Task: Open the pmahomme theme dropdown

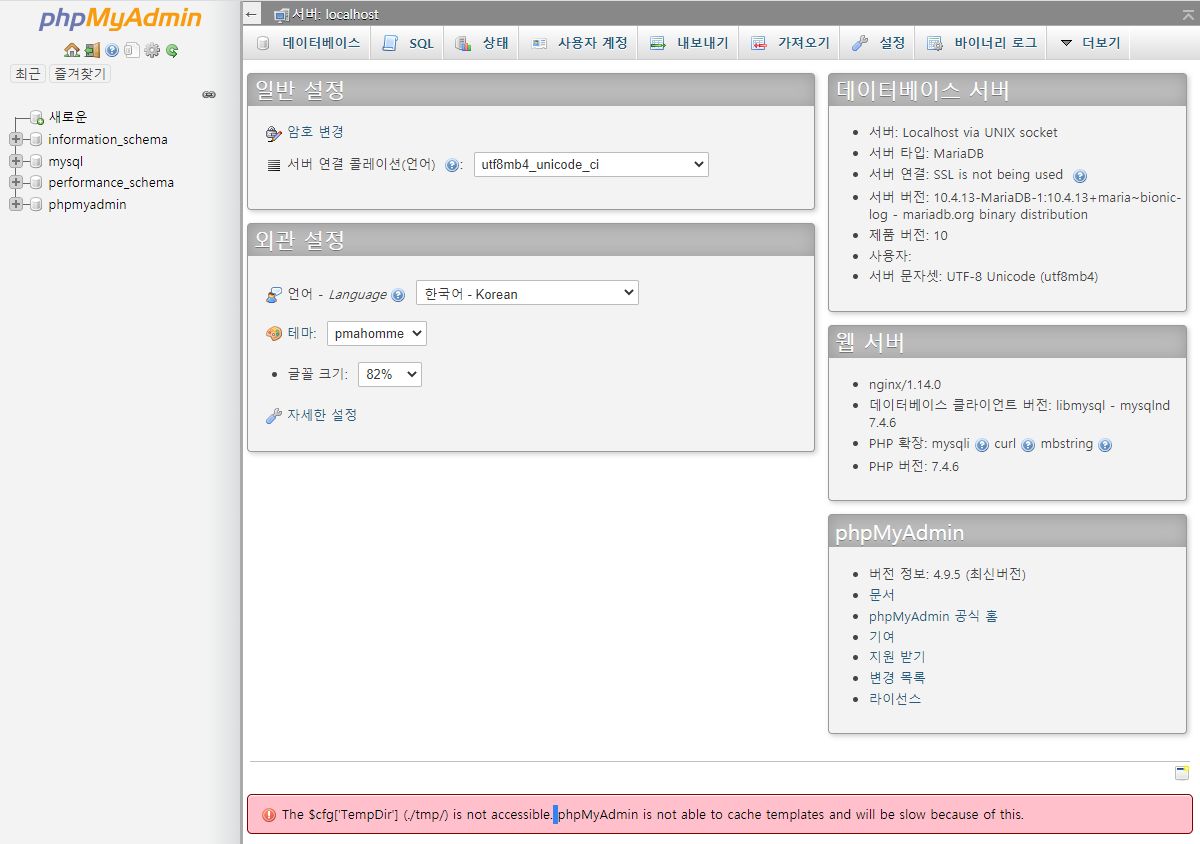Action: [377, 333]
